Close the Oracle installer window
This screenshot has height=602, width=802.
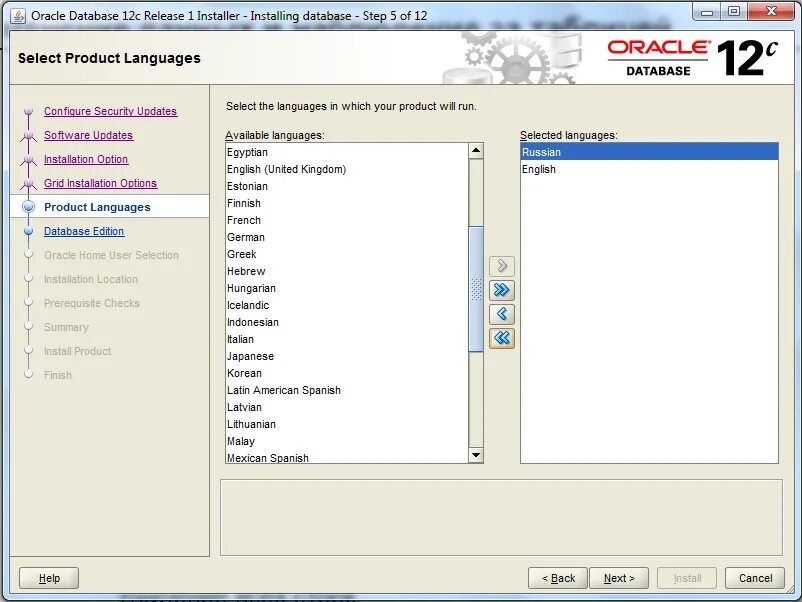[x=771, y=12]
